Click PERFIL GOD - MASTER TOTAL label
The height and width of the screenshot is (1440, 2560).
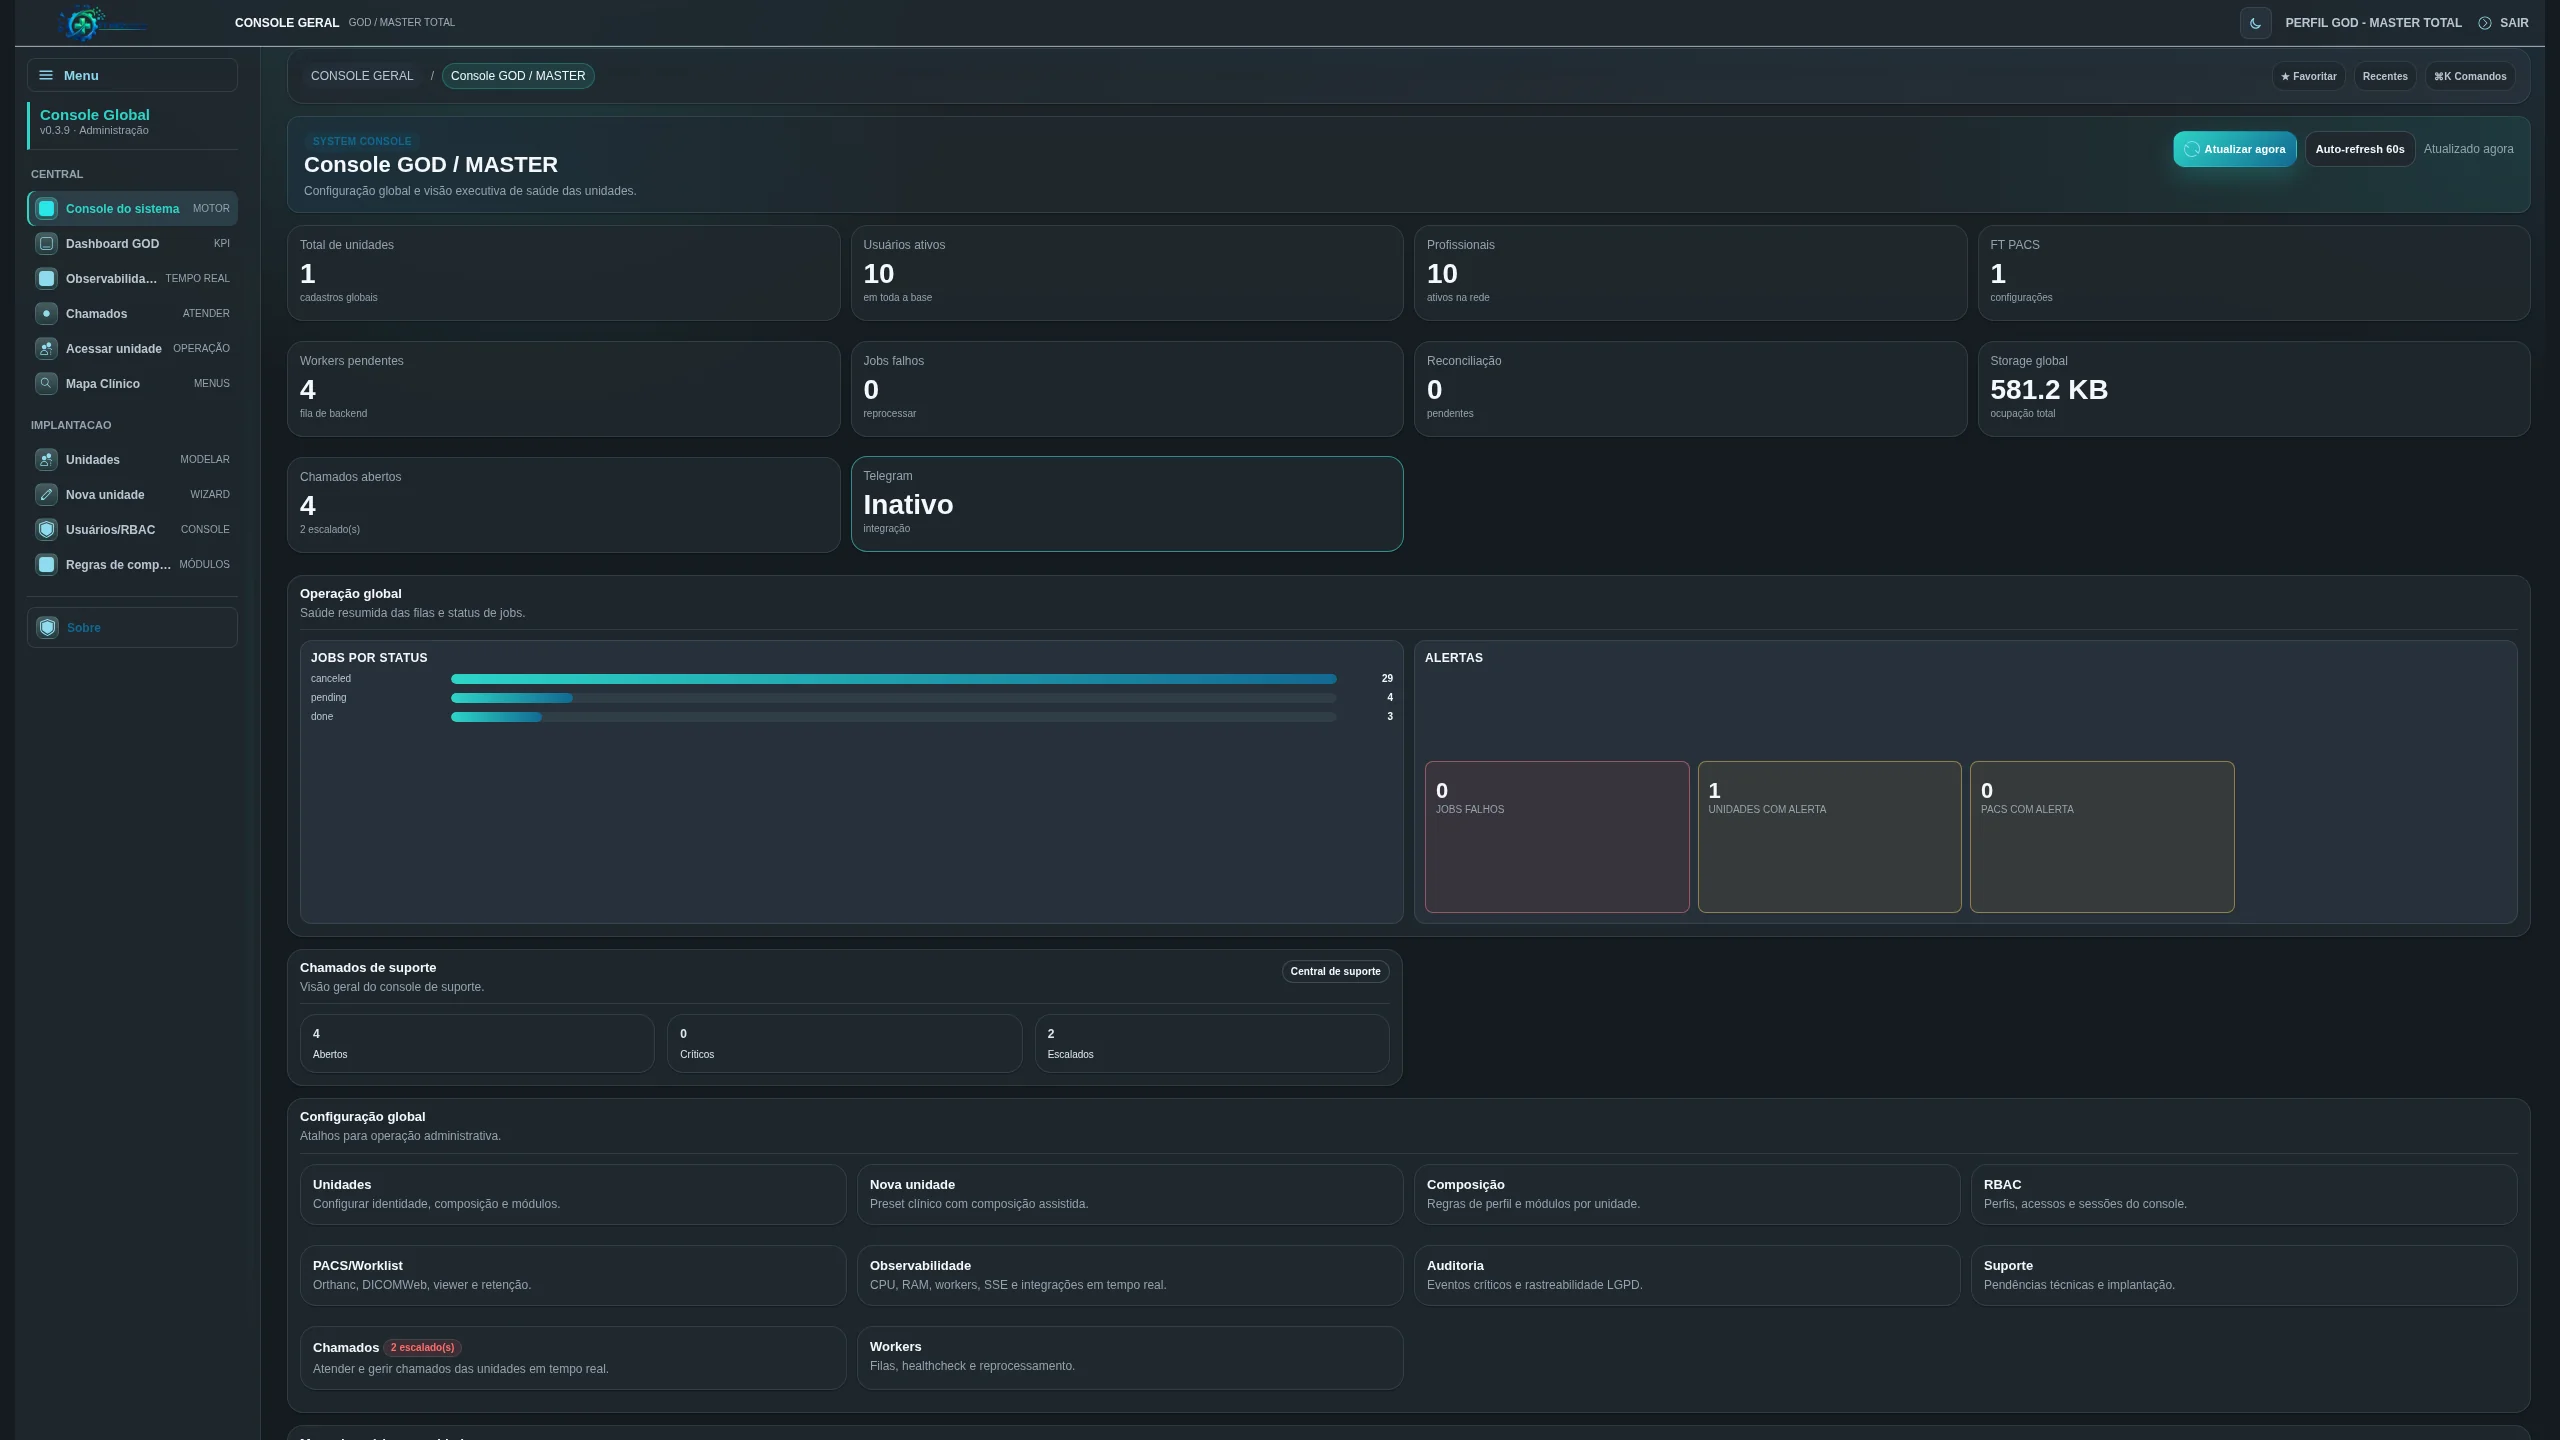(x=2373, y=23)
